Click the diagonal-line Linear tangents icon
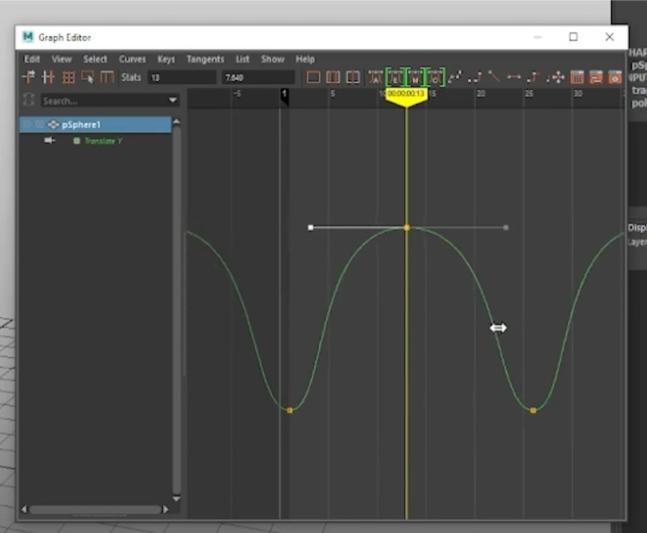647x533 pixels. (x=494, y=77)
